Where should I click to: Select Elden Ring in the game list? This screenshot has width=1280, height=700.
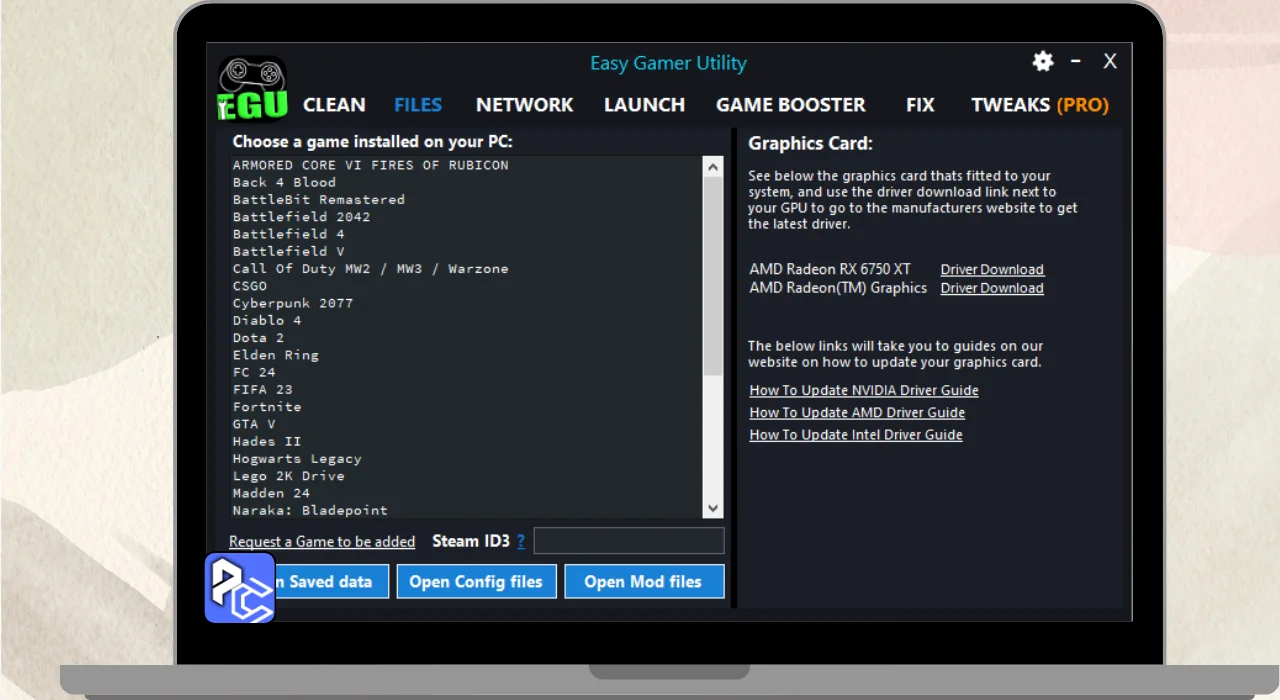pos(276,354)
